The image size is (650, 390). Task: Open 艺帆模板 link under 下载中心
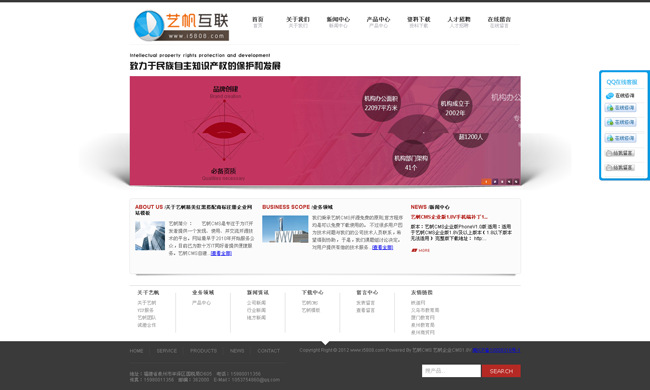[x=311, y=310]
